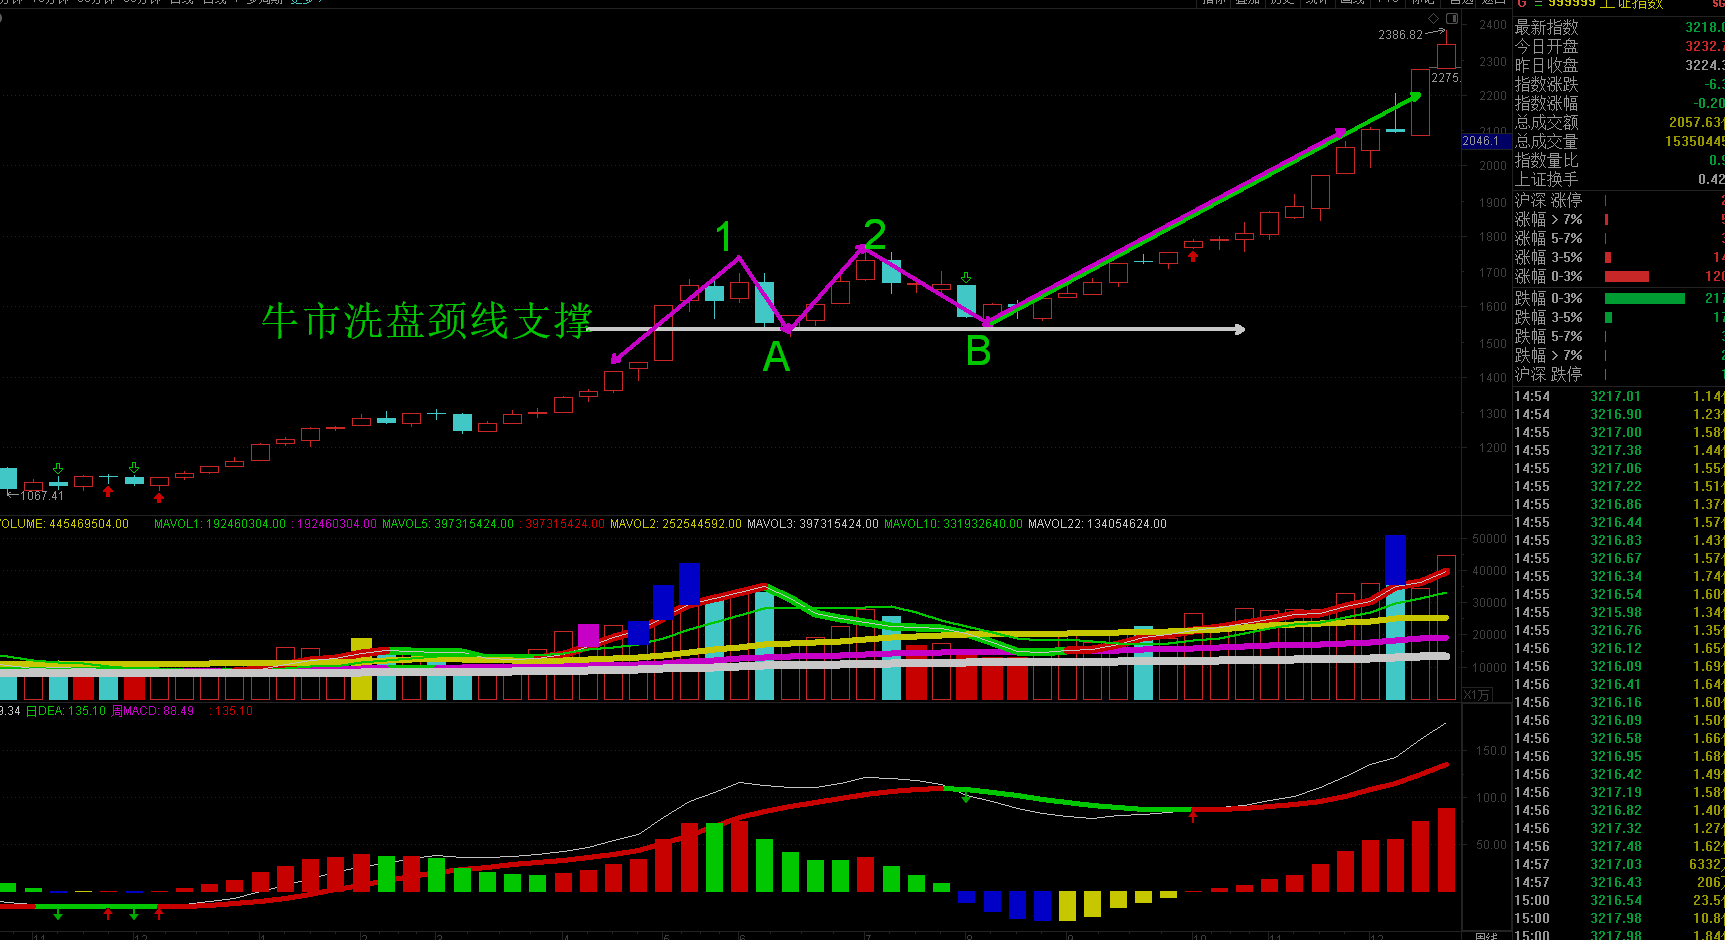This screenshot has height=940, width=1725.
Task: Click the 总成交量 row
Action: 1619,141
